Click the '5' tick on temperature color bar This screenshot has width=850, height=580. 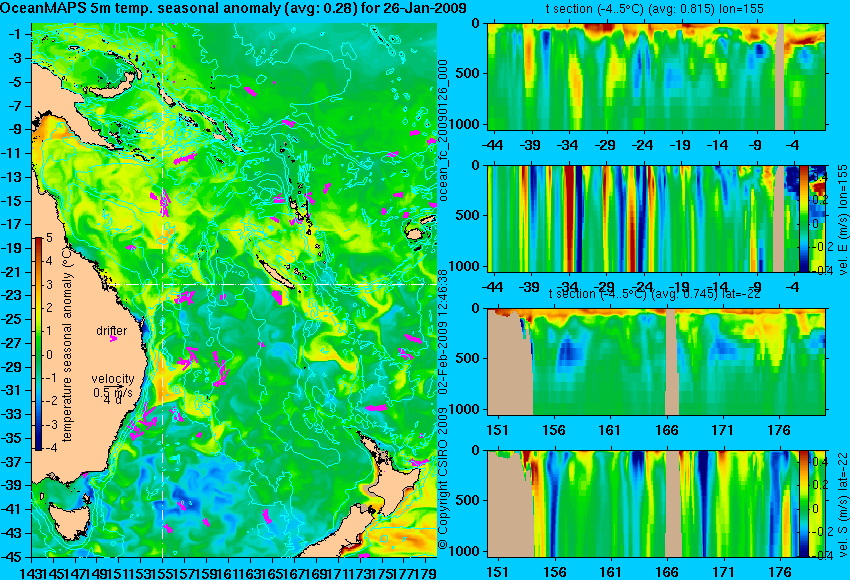[x=49, y=238]
